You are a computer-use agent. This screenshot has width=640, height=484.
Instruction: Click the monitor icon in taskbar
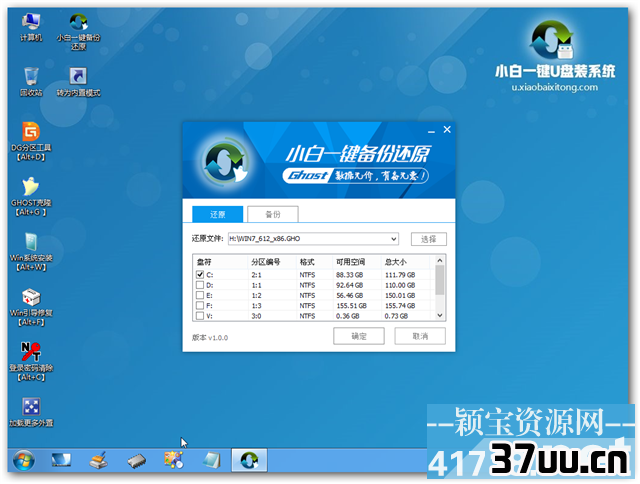point(61,460)
